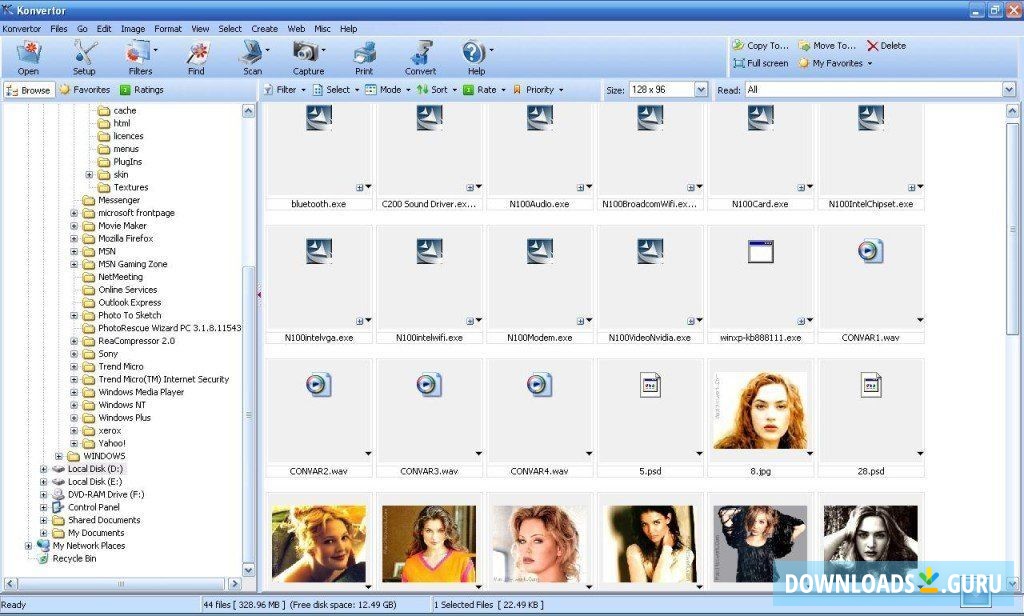The image size is (1024, 616).
Task: Open bluetooth.exe thumbnail options arrow
Action: pyautogui.click(x=368, y=187)
